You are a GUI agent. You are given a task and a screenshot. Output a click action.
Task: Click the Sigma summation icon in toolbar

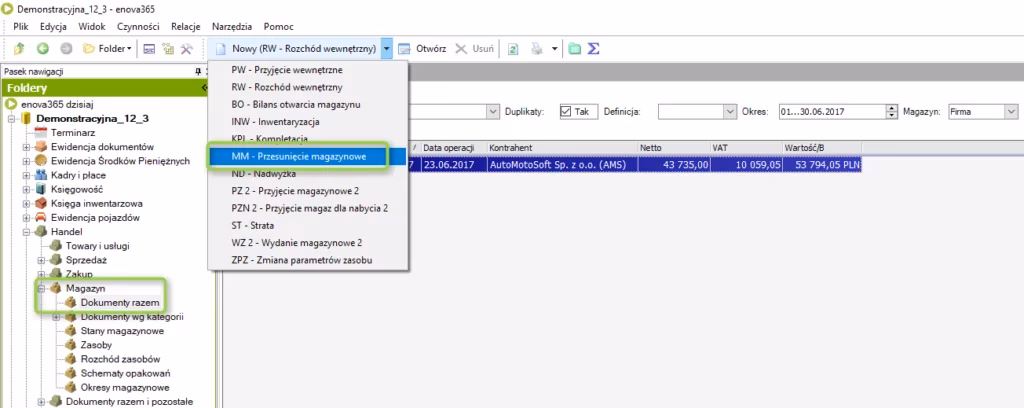point(593,48)
